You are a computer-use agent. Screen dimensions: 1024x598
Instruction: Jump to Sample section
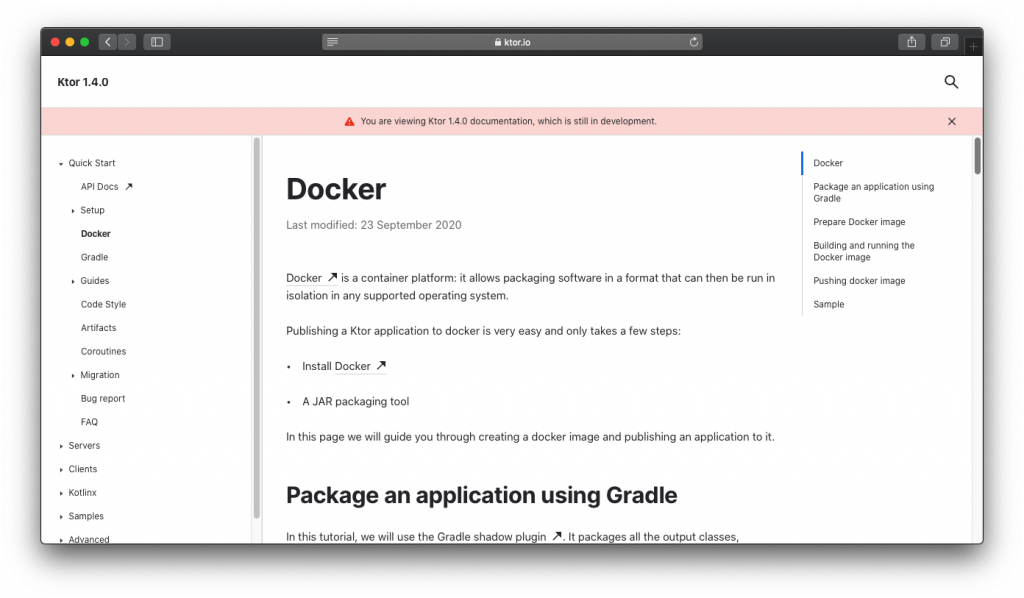[828, 304]
